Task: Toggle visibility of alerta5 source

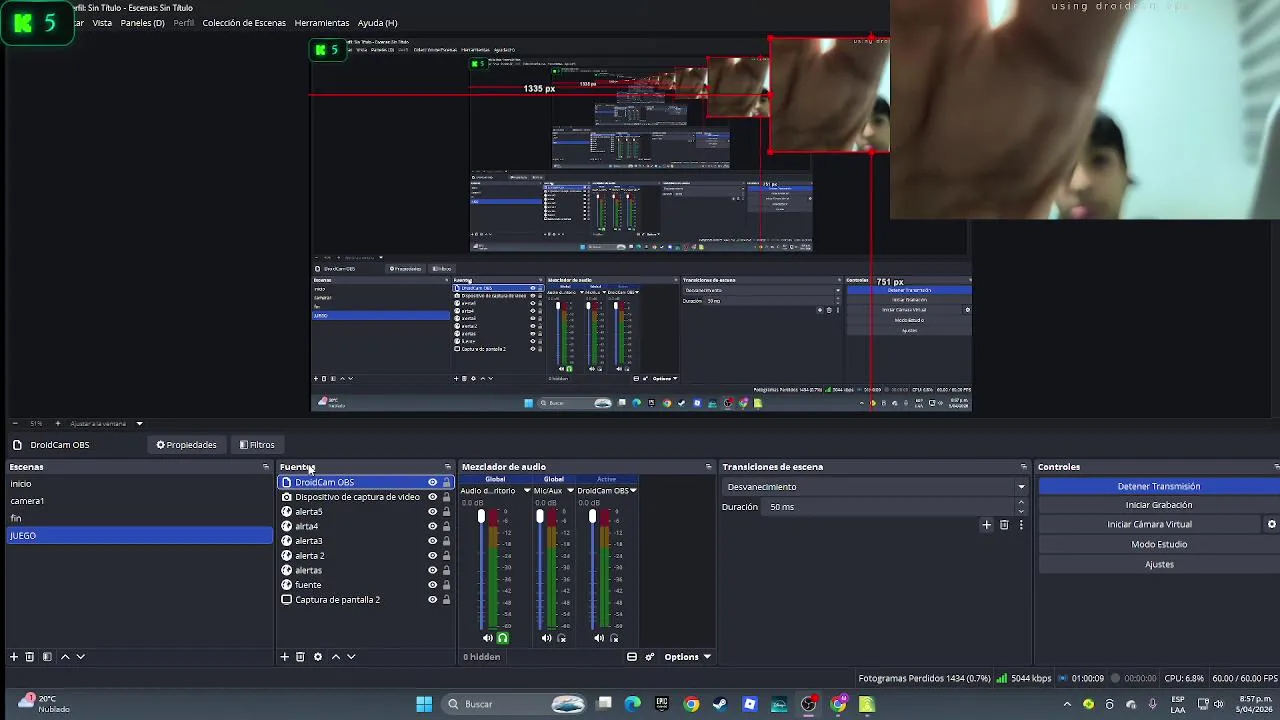Action: coord(432,512)
